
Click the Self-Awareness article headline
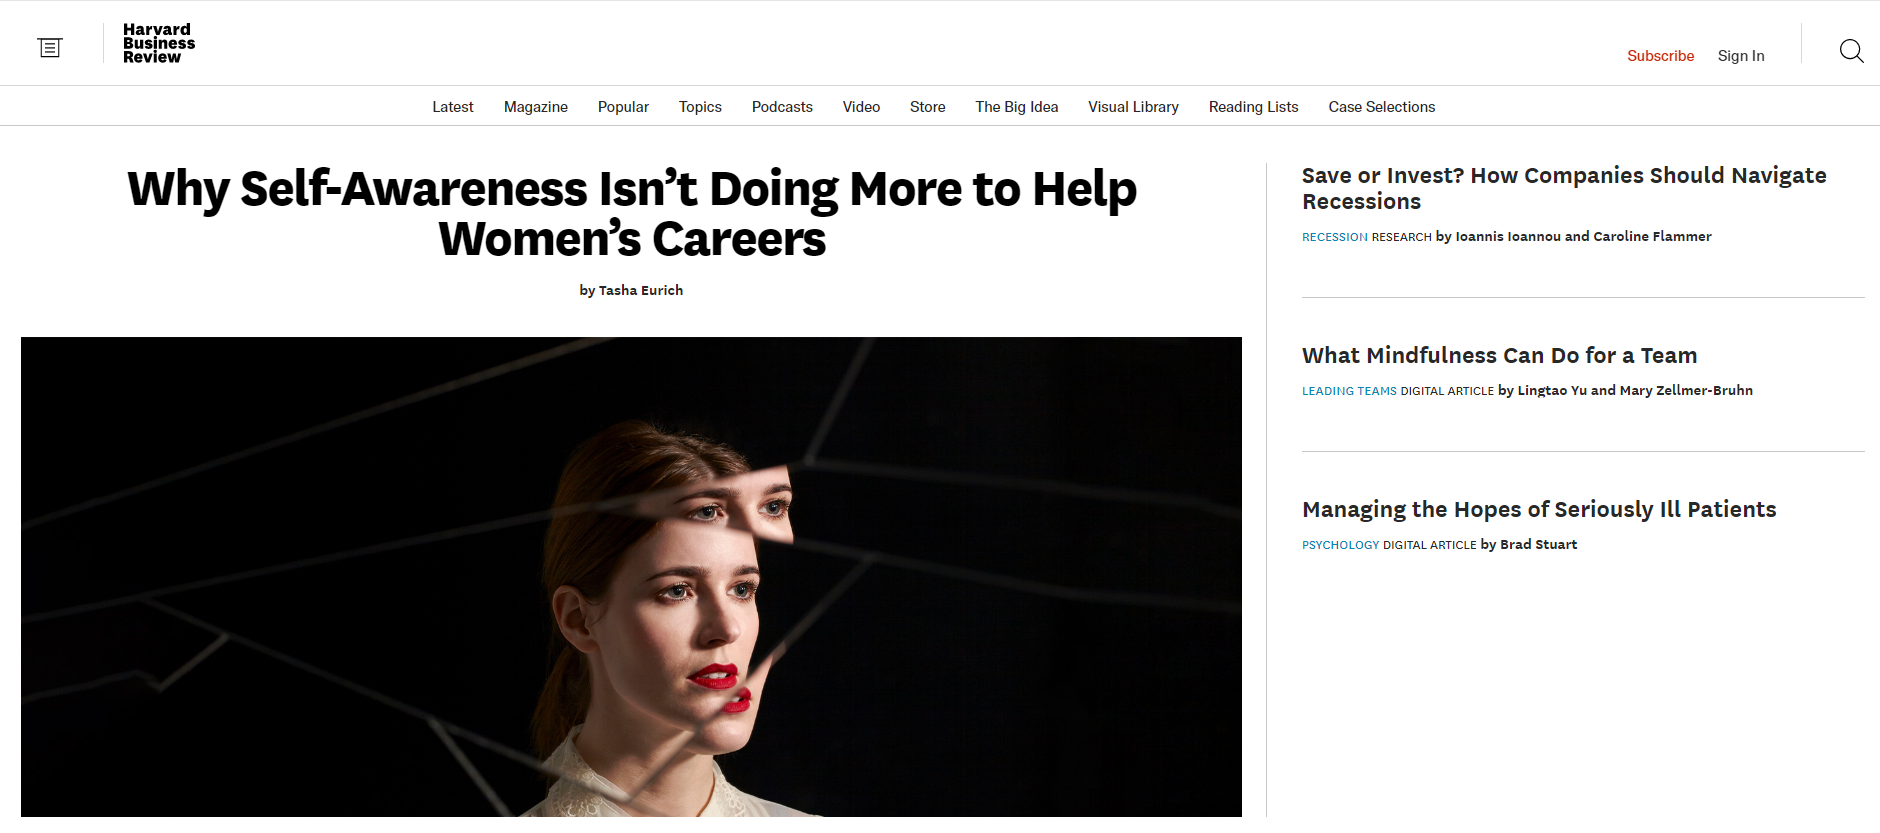(632, 214)
